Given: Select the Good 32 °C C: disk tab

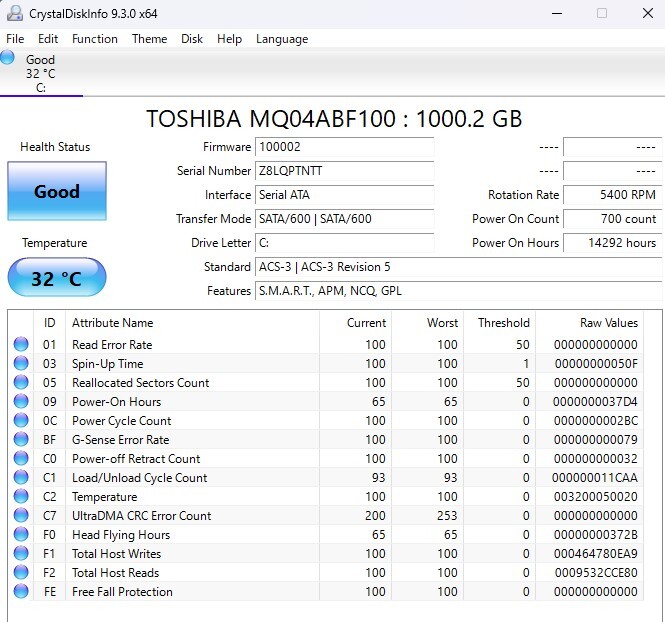Looking at the screenshot, I should click(x=40, y=73).
